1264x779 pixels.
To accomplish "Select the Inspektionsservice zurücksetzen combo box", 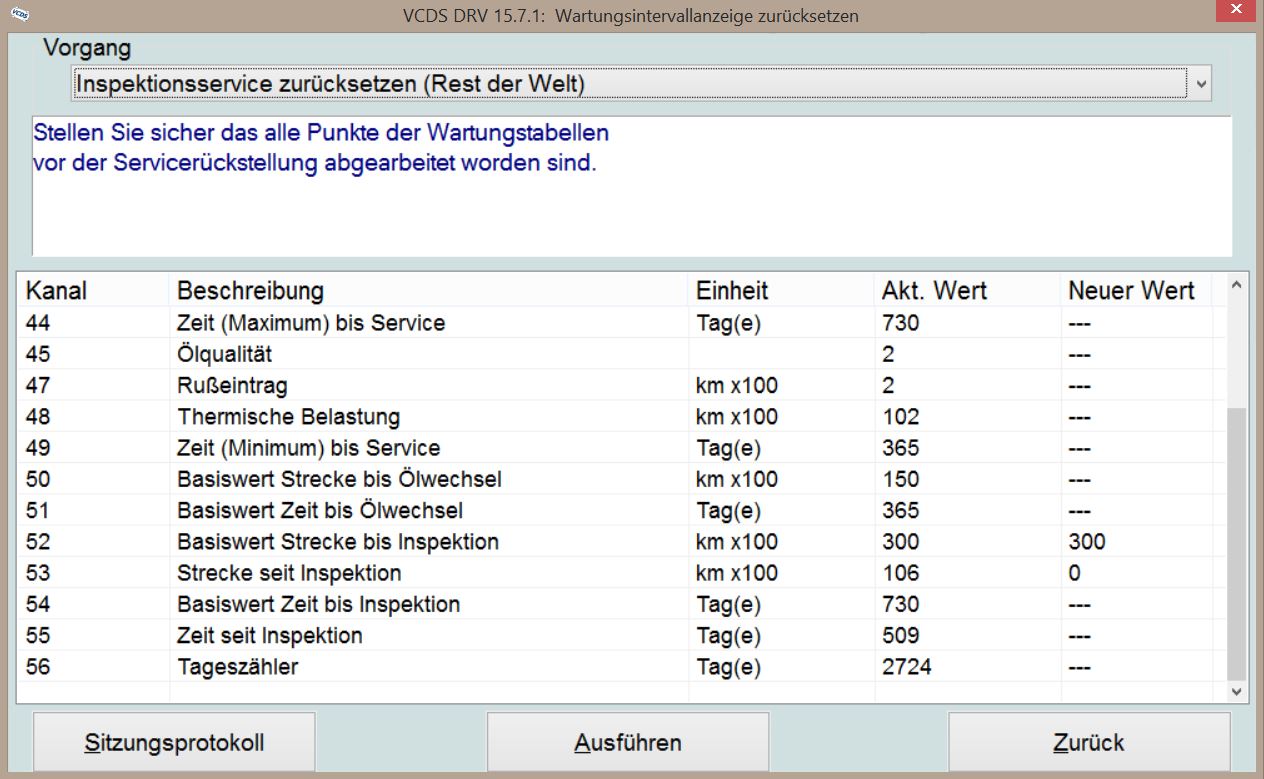I will coord(641,84).
